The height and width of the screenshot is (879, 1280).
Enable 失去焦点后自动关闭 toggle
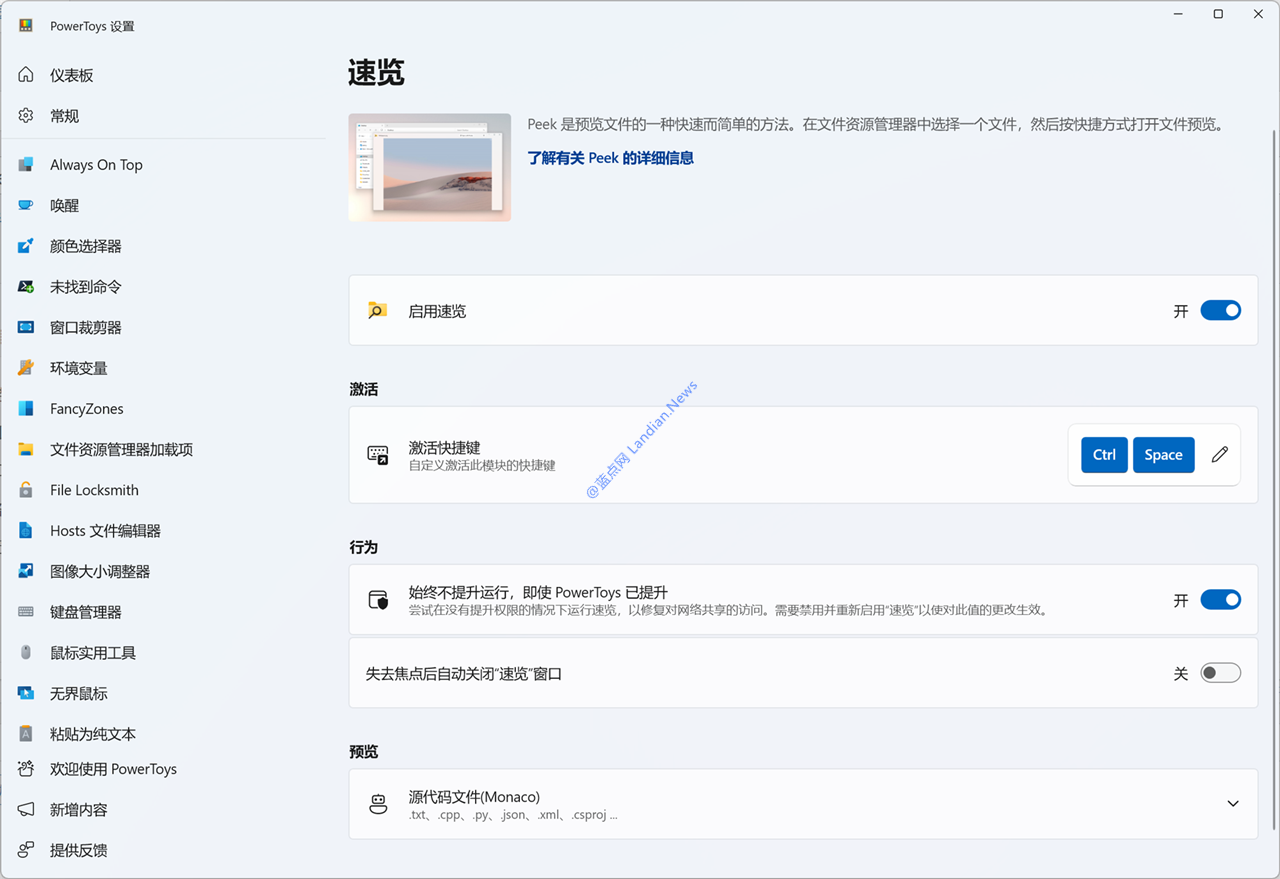pyautogui.click(x=1220, y=674)
